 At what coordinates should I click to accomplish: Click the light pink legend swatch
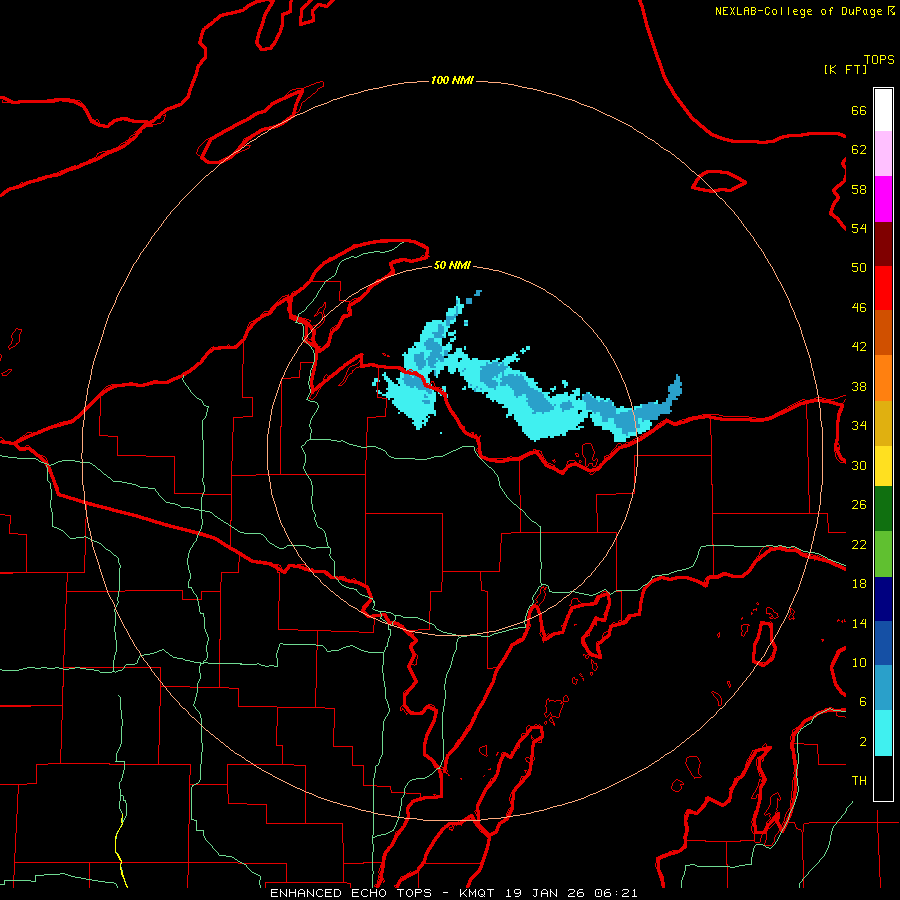[x=883, y=154]
